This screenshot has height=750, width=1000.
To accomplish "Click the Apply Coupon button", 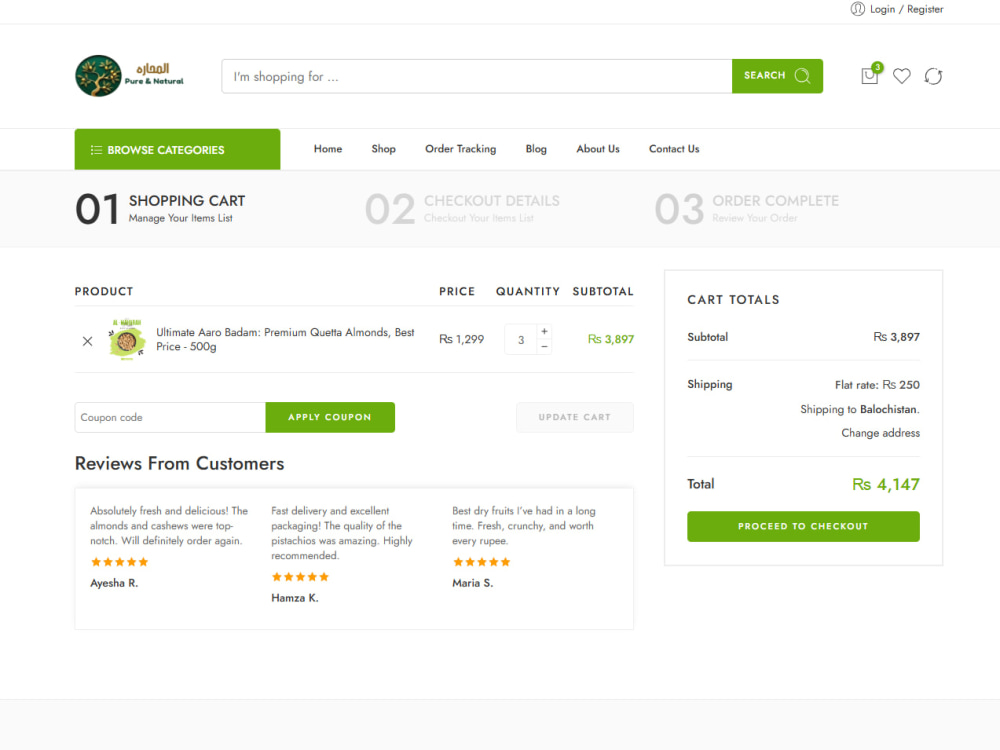I will coord(330,417).
